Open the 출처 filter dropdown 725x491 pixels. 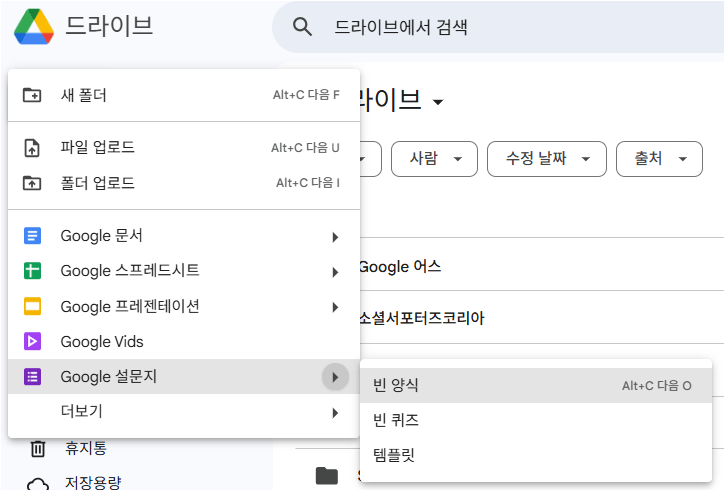coord(659,159)
